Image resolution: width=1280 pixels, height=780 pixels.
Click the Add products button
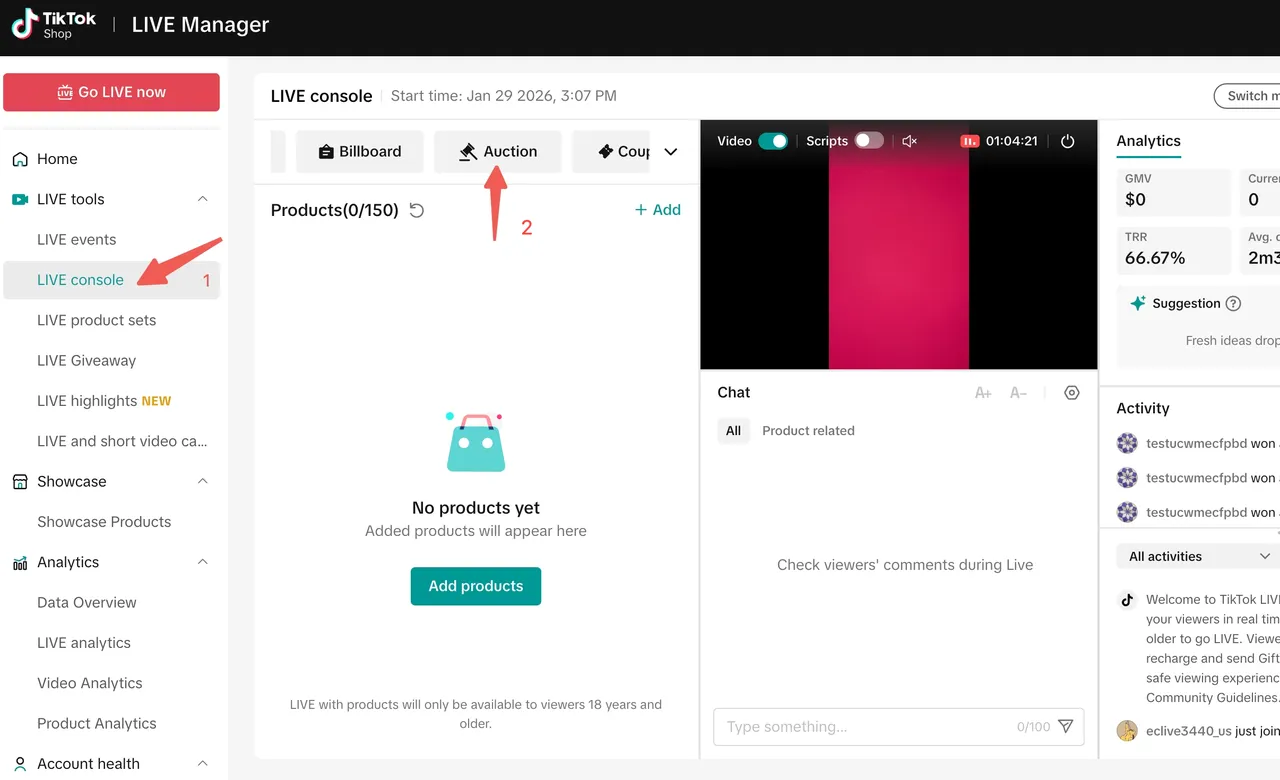tap(476, 586)
